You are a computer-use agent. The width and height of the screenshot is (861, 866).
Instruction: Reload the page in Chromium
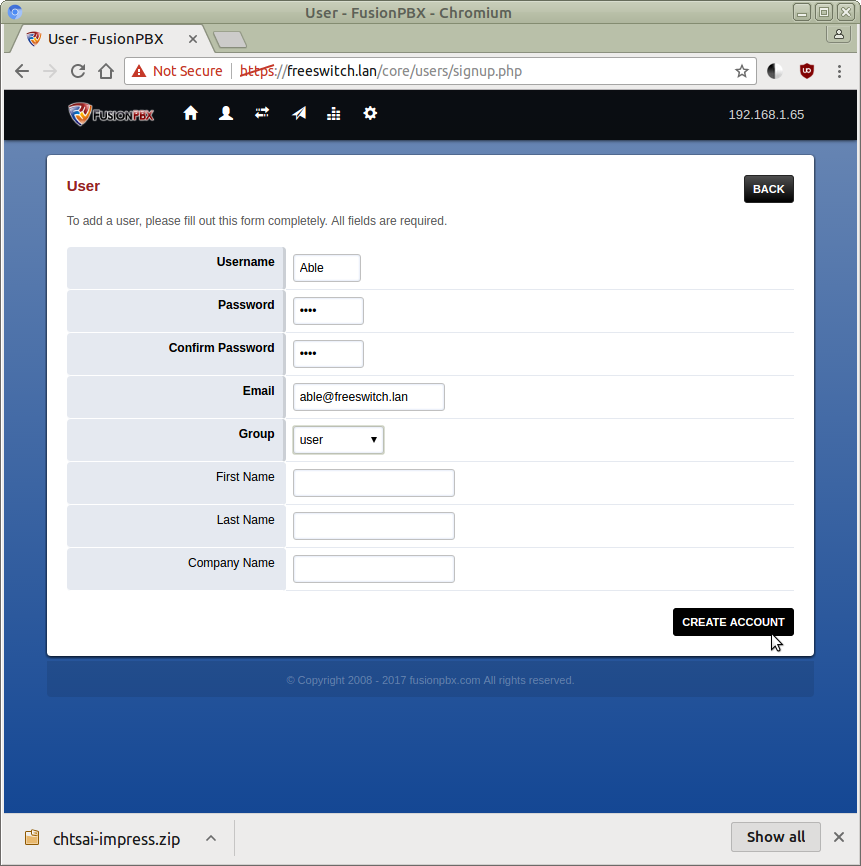coord(78,71)
